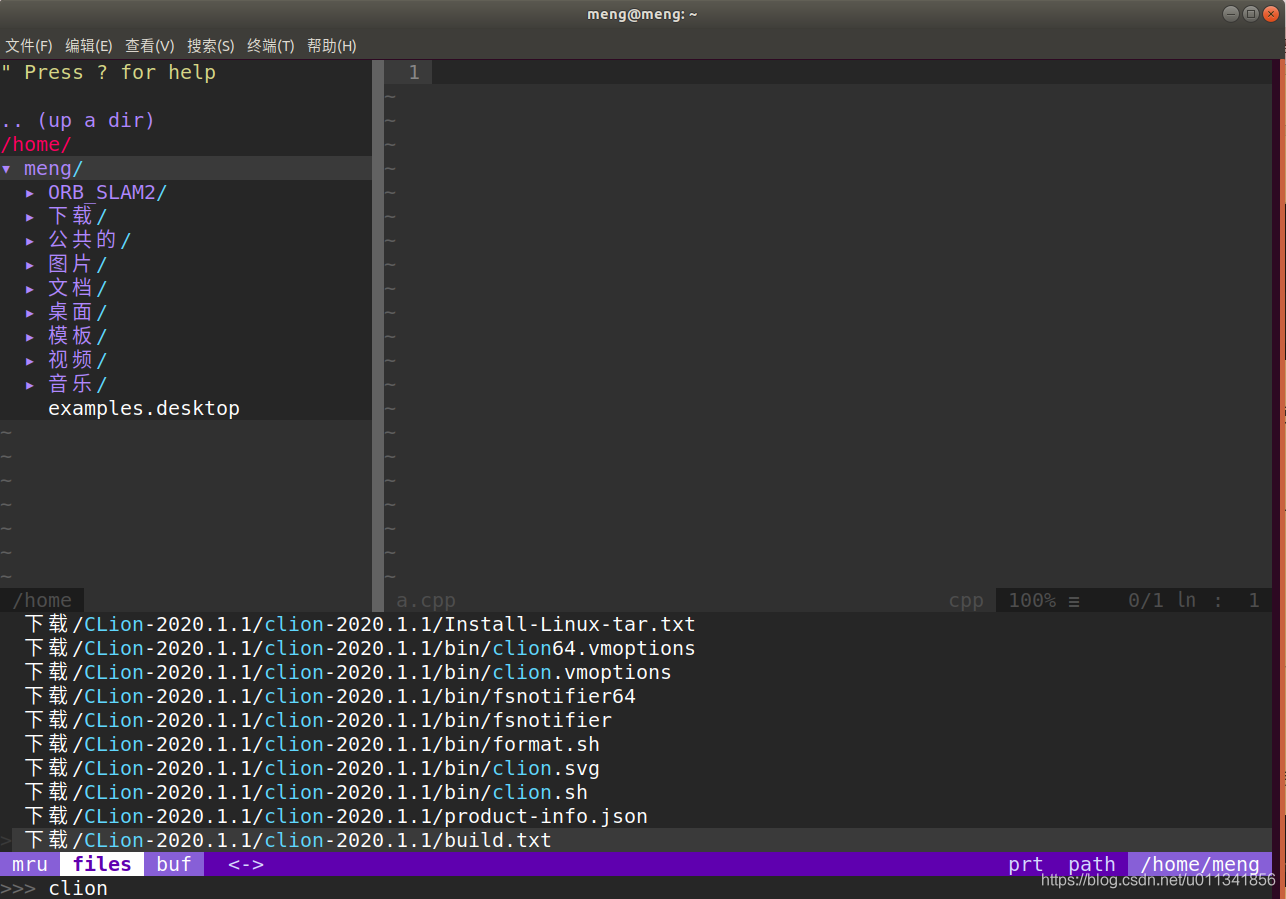Click line number 1 in editor
The width and height of the screenshot is (1286, 899).
pos(414,72)
